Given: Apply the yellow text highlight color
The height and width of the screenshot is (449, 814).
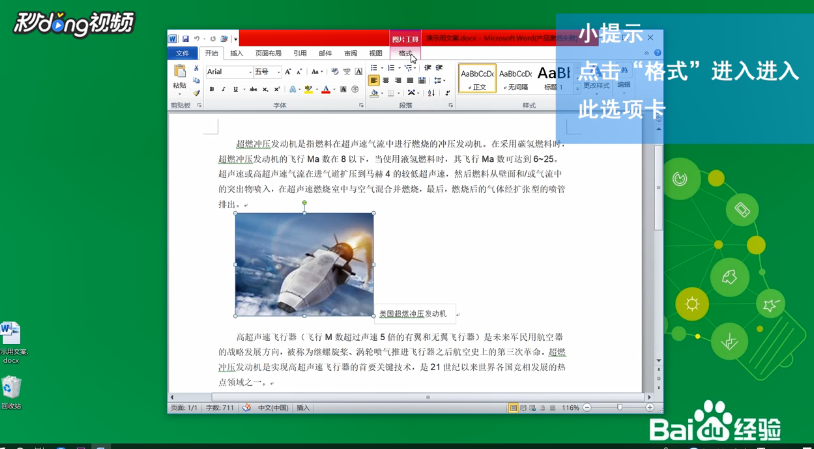Looking at the screenshot, I should [x=308, y=89].
